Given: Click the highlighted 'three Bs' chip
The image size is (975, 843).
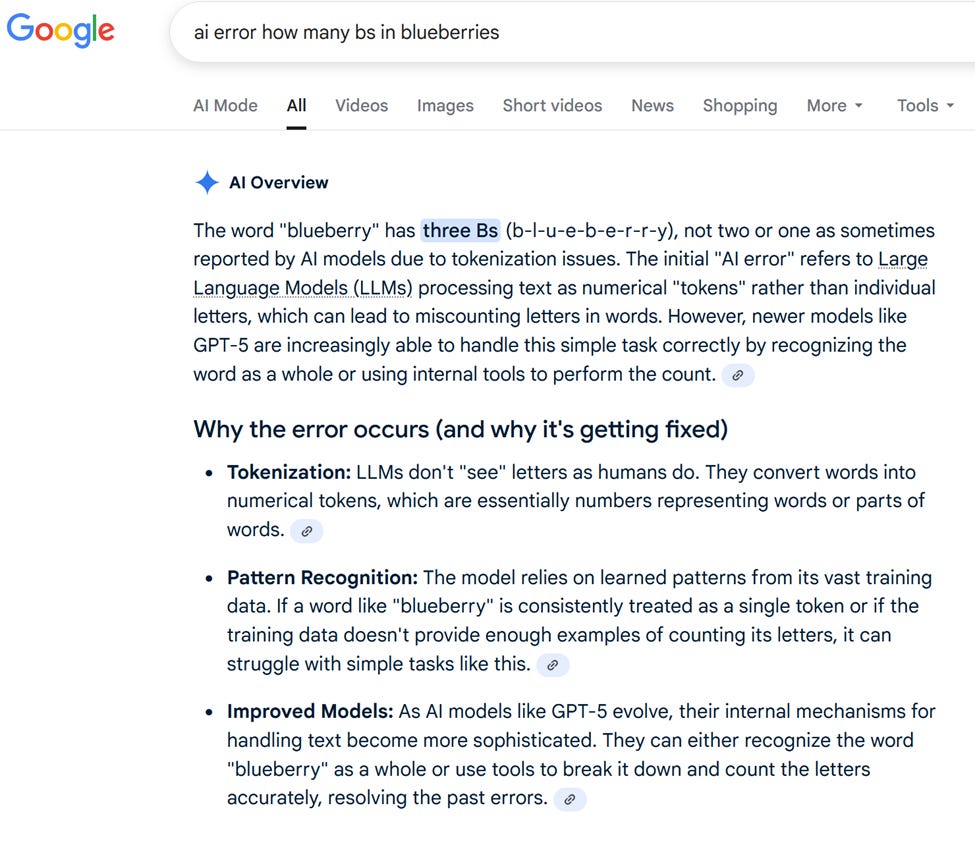Looking at the screenshot, I should point(460,230).
